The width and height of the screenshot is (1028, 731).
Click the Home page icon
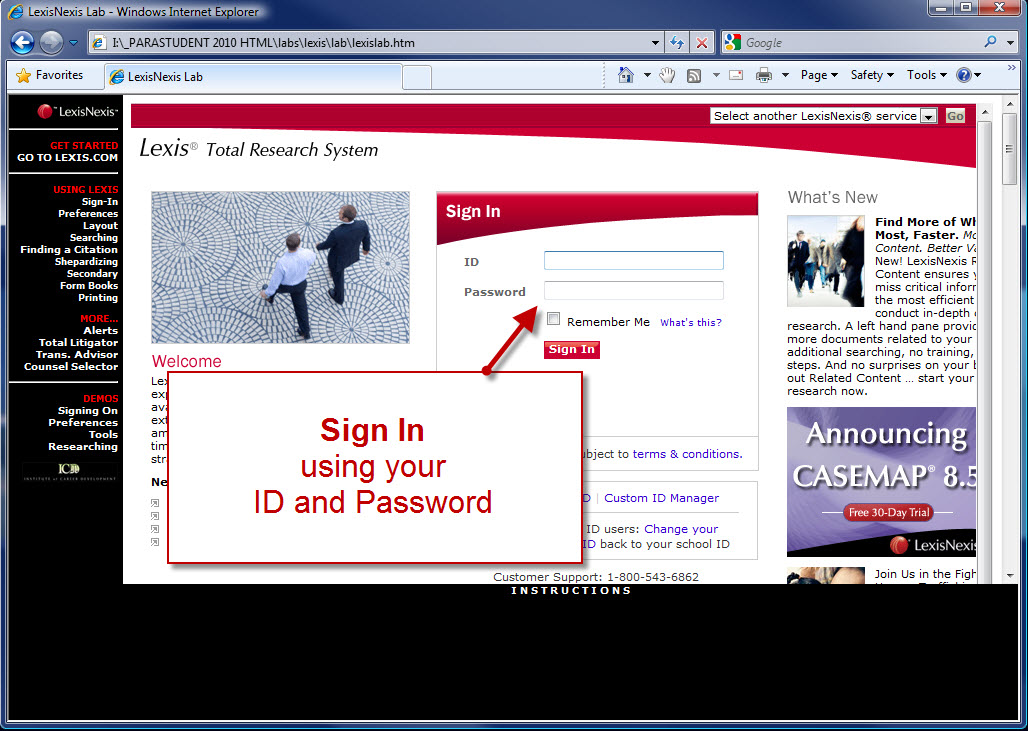[626, 75]
